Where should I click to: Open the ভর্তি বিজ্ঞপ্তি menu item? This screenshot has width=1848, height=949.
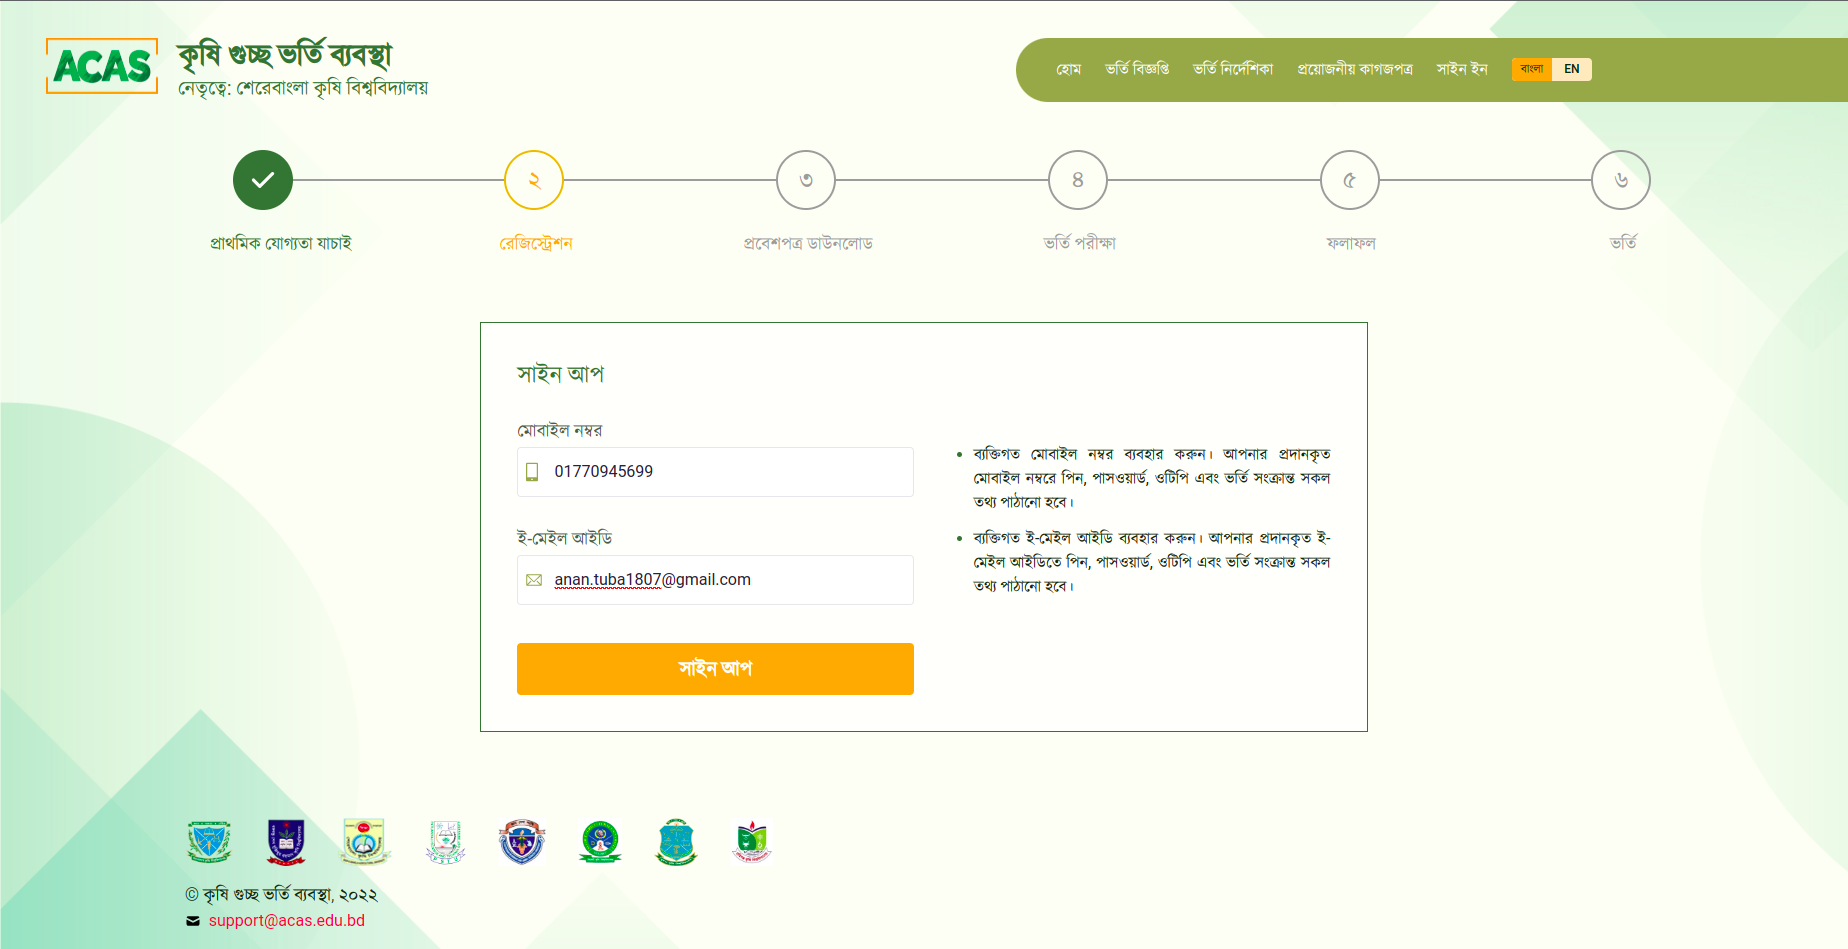pos(1137,69)
